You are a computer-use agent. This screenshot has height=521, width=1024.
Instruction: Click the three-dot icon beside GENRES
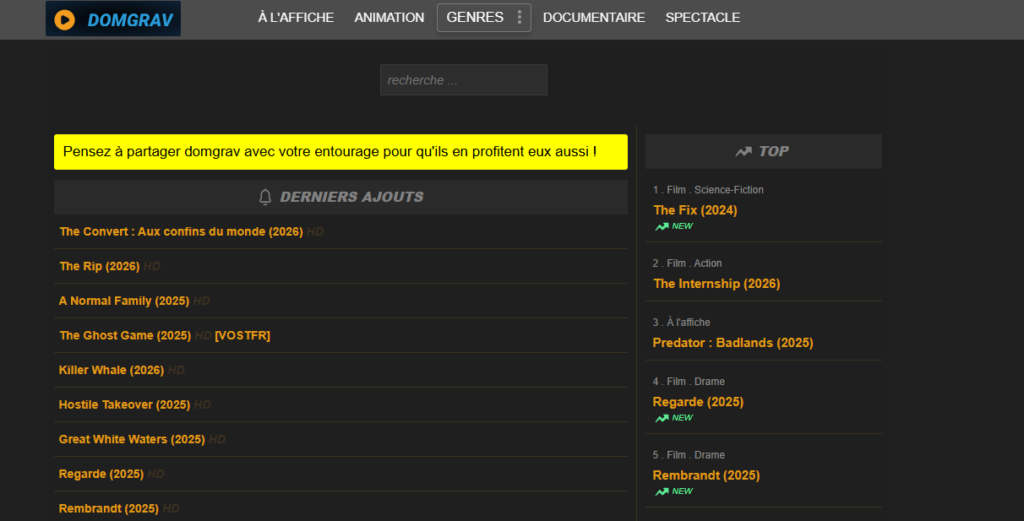click(x=519, y=17)
